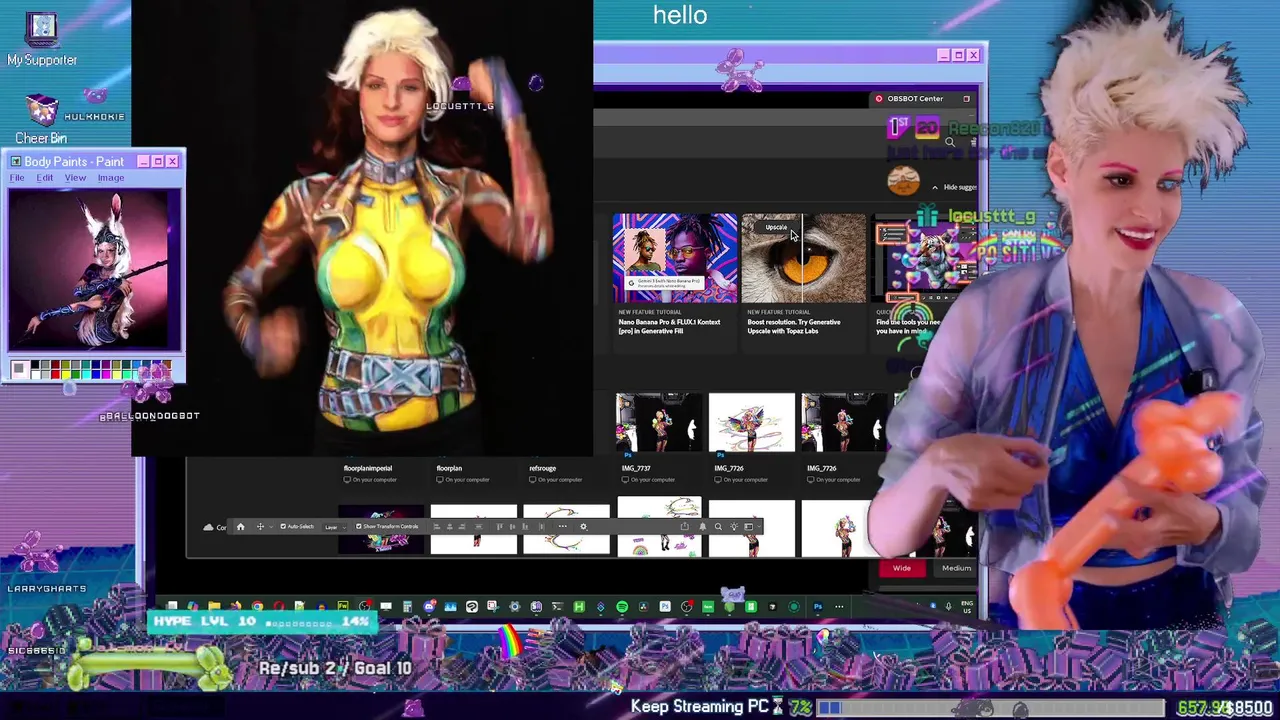This screenshot has height=720, width=1280.
Task: Open recent file floorplanimperial
Action: (x=368, y=468)
